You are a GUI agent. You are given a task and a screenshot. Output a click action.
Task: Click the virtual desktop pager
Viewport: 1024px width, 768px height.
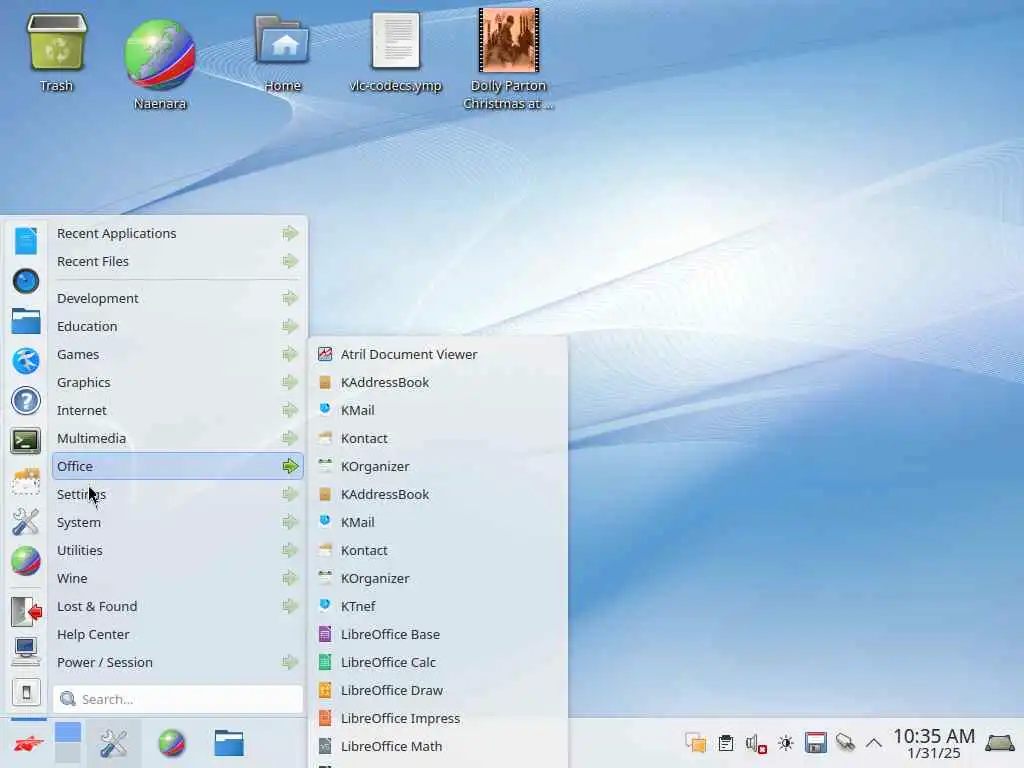pos(68,743)
